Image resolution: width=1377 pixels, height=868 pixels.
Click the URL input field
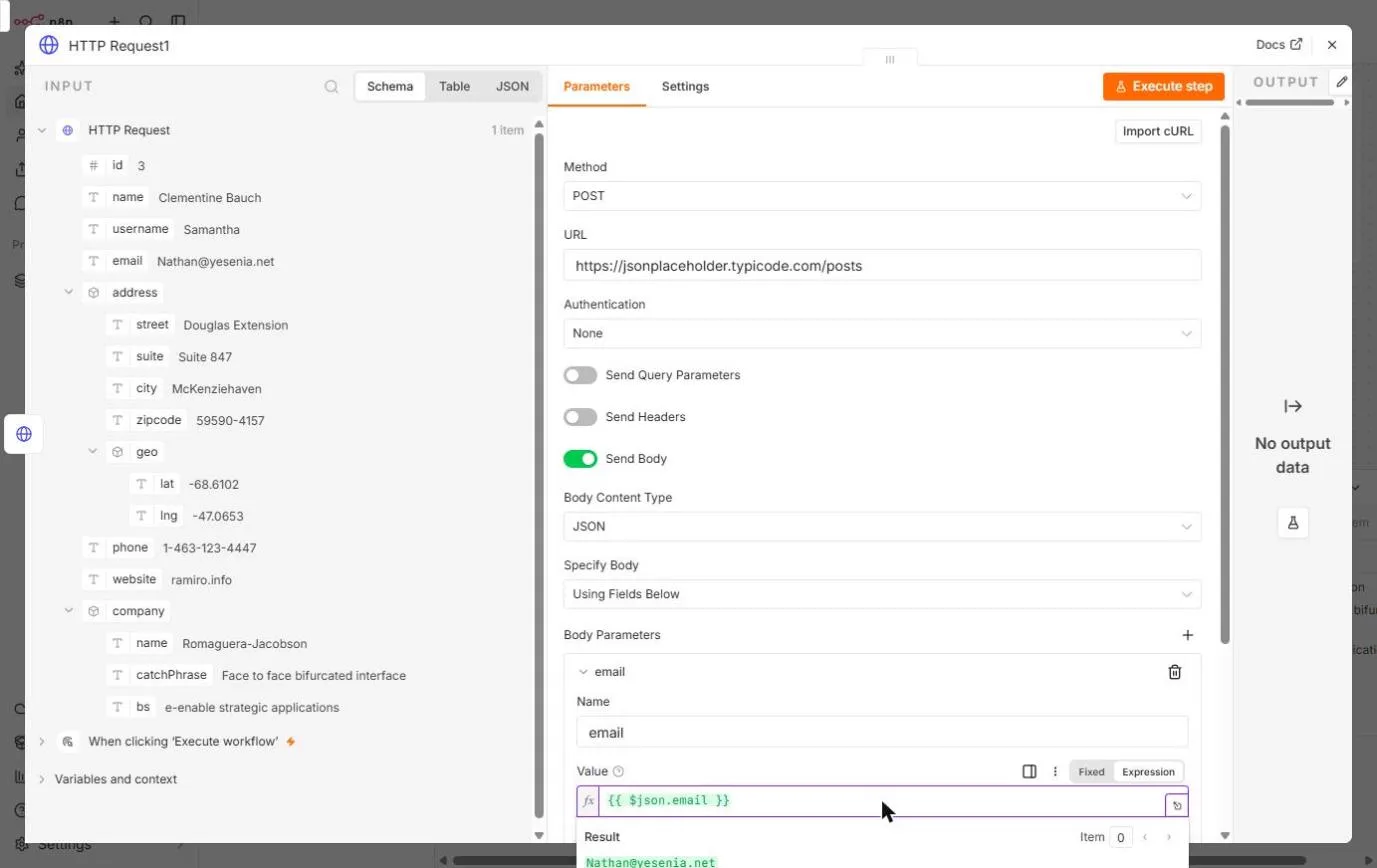882,265
